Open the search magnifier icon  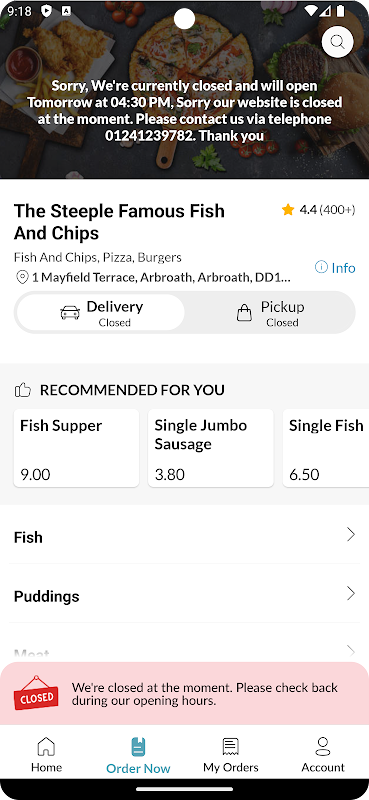[x=337, y=42]
